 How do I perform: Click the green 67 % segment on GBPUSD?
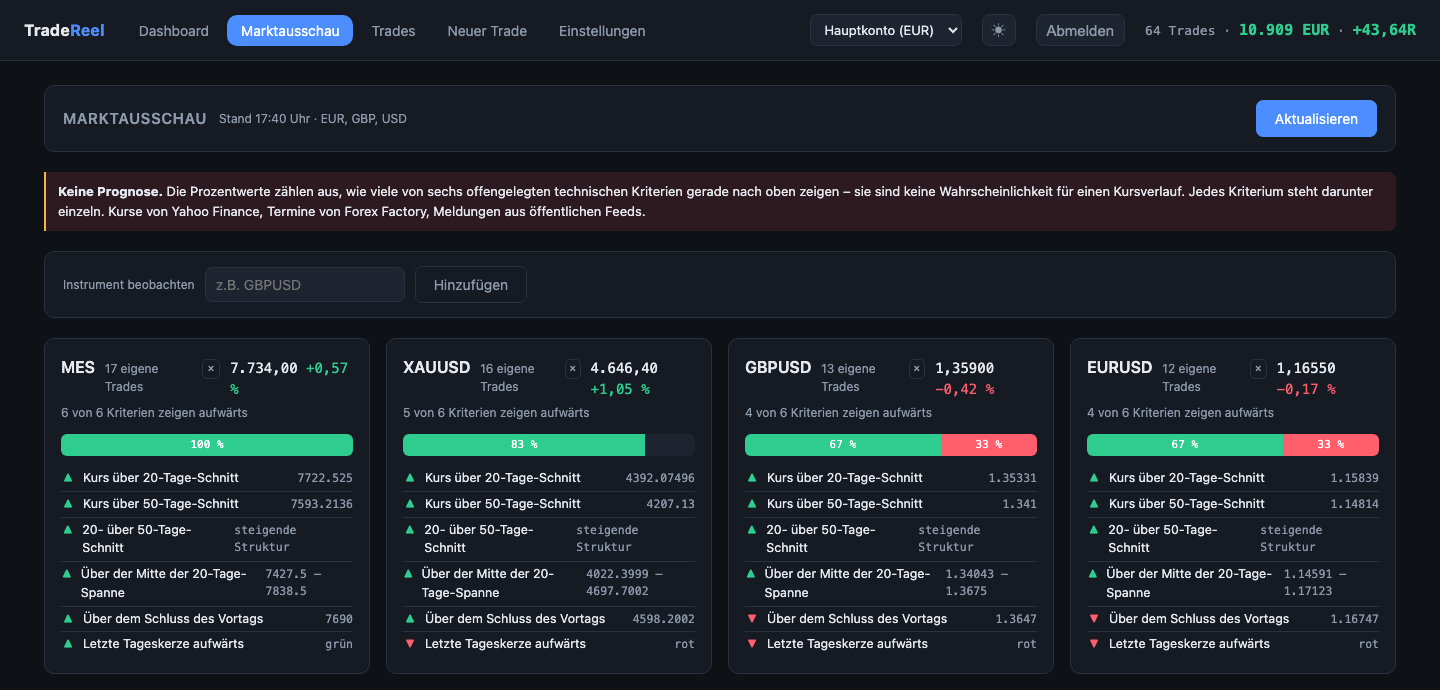(843, 444)
